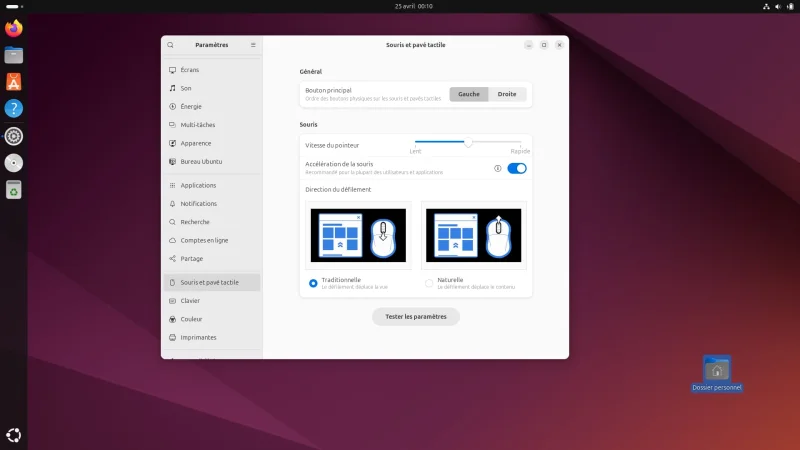Open the Help dock icon
The width and height of the screenshot is (800, 450).
coord(14,109)
